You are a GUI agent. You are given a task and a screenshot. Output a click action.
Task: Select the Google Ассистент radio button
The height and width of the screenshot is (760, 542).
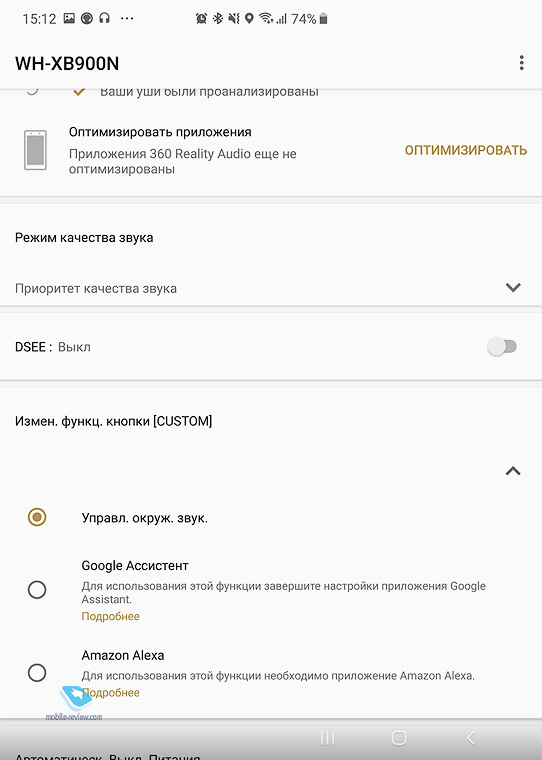click(37, 590)
